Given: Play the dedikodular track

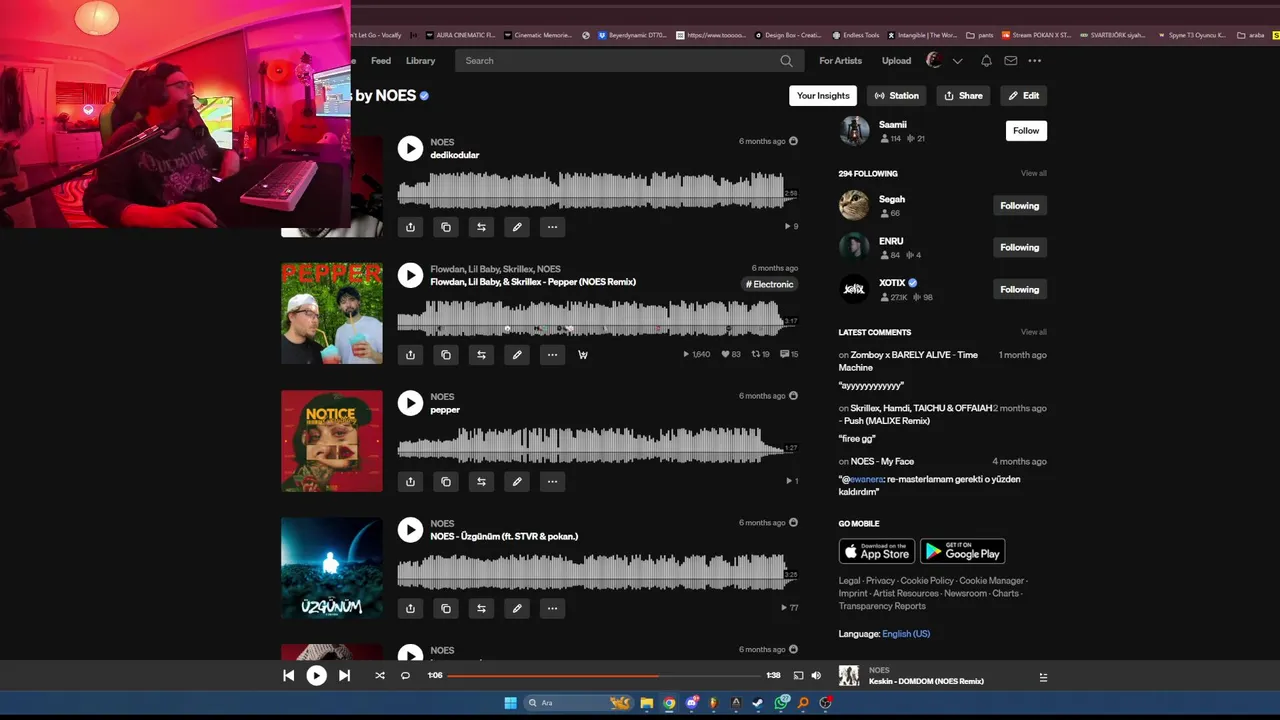Looking at the screenshot, I should [410, 148].
